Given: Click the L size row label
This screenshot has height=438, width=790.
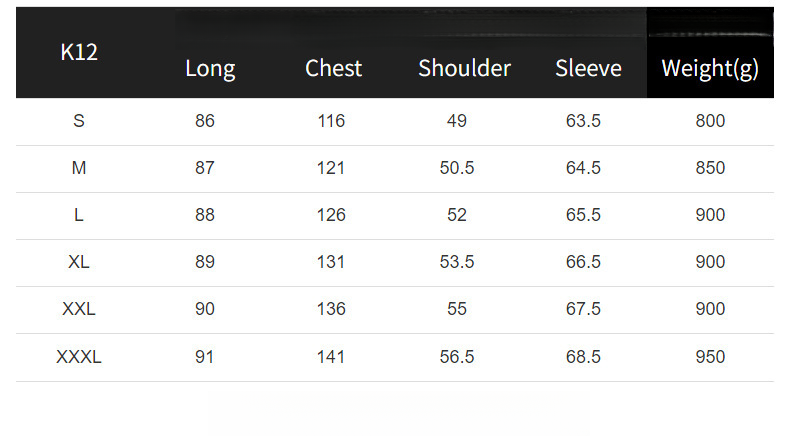Looking at the screenshot, I should point(79,215).
